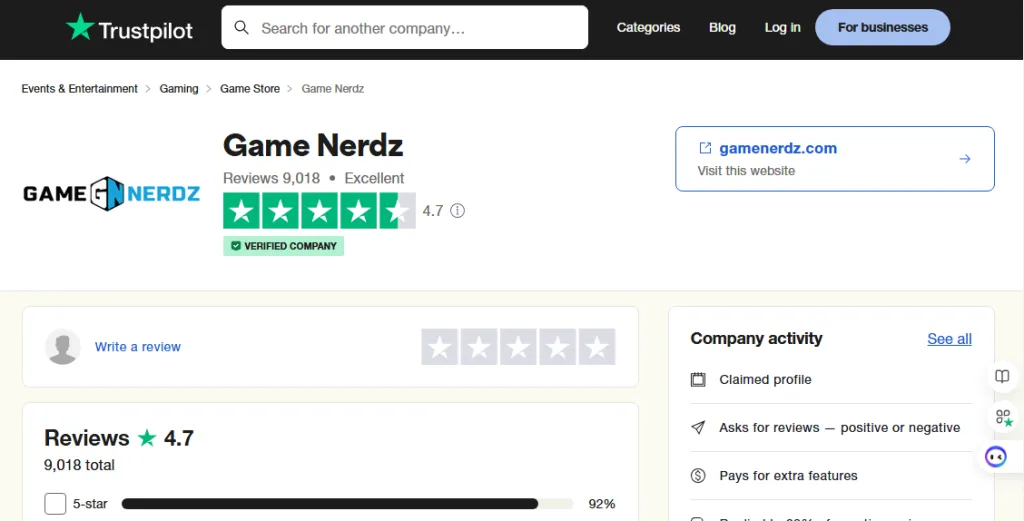Click the user avatar placeholder
Image resolution: width=1024 pixels, height=521 pixels.
(63, 347)
